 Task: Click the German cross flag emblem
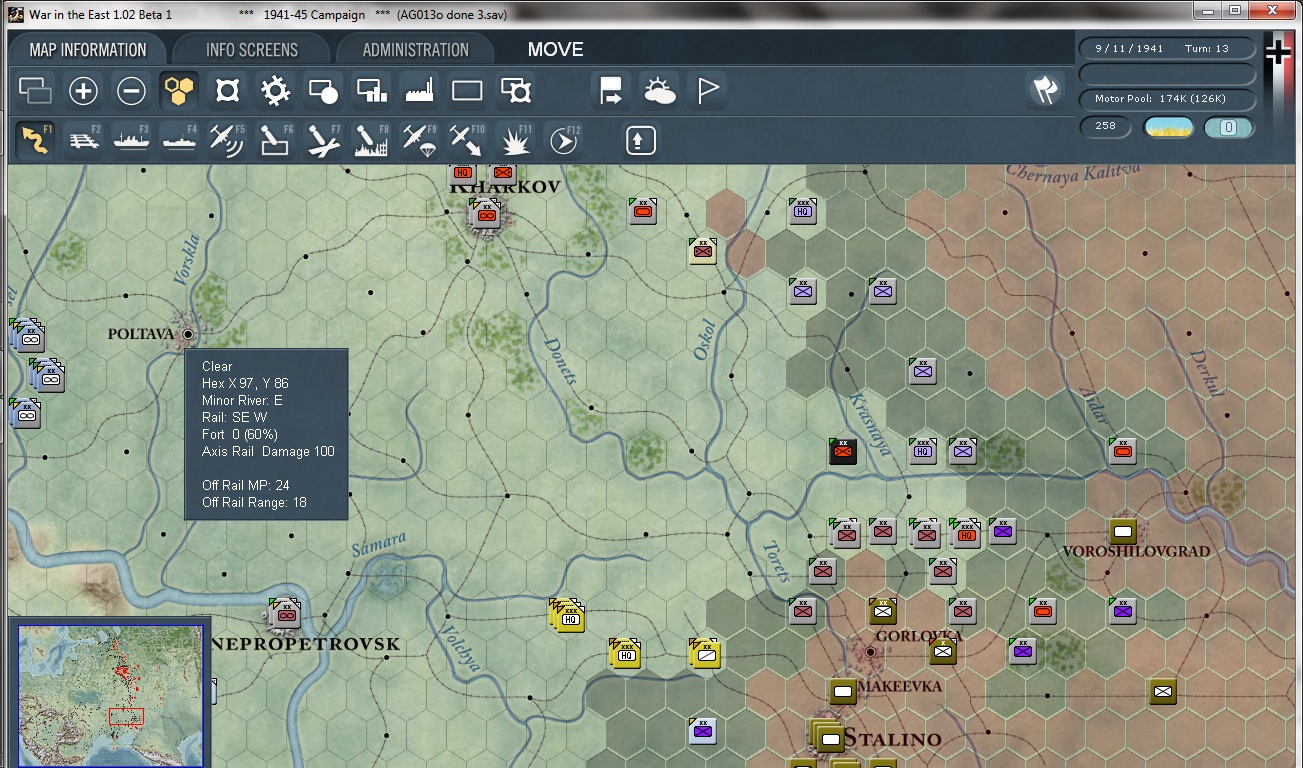click(x=1279, y=53)
